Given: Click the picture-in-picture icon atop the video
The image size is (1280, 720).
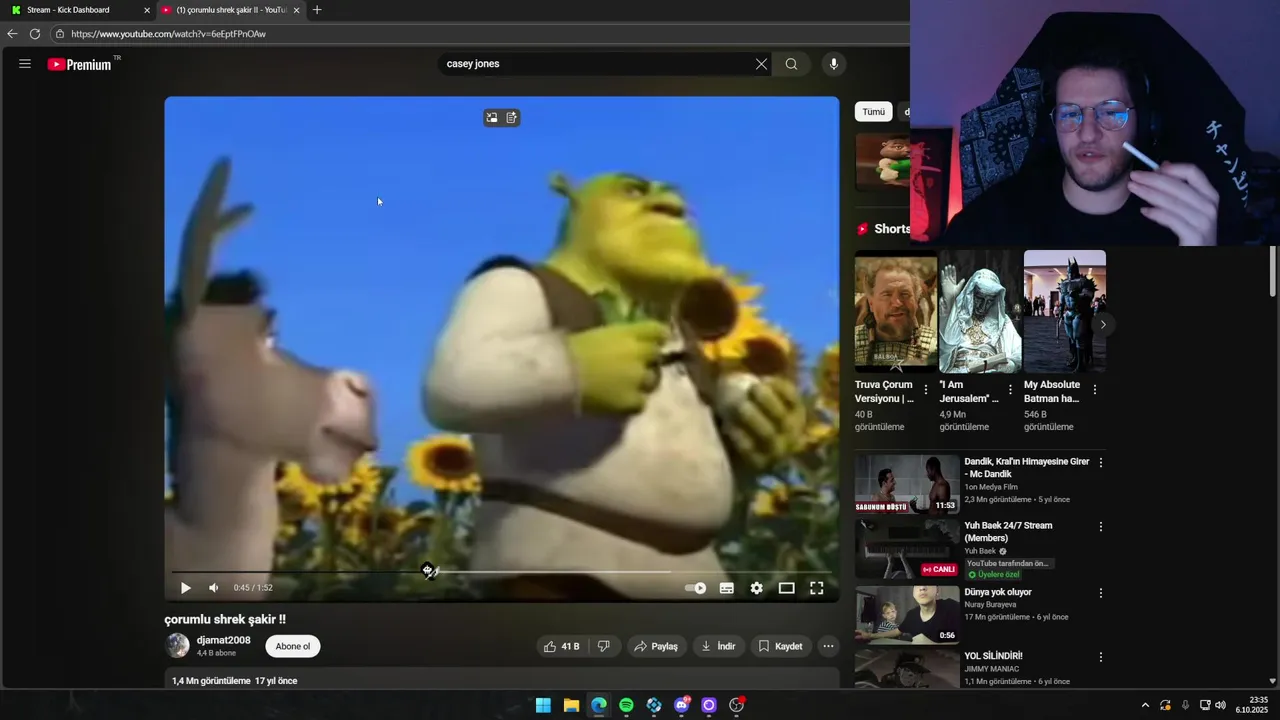Looking at the screenshot, I should [x=492, y=118].
